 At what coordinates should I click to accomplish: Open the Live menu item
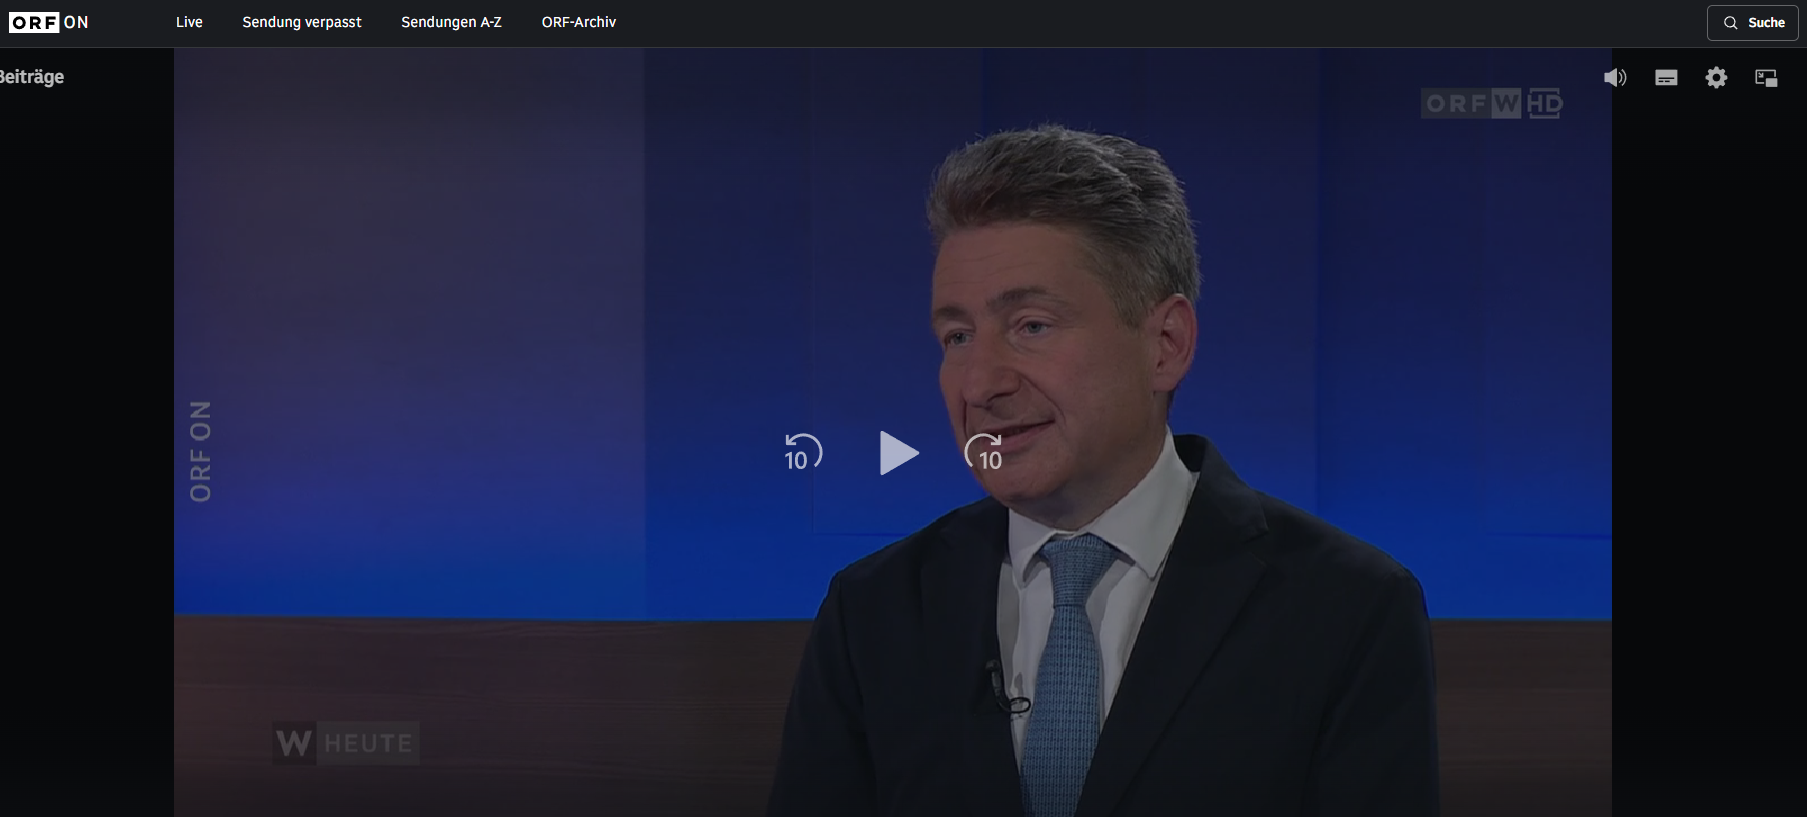[x=189, y=22]
